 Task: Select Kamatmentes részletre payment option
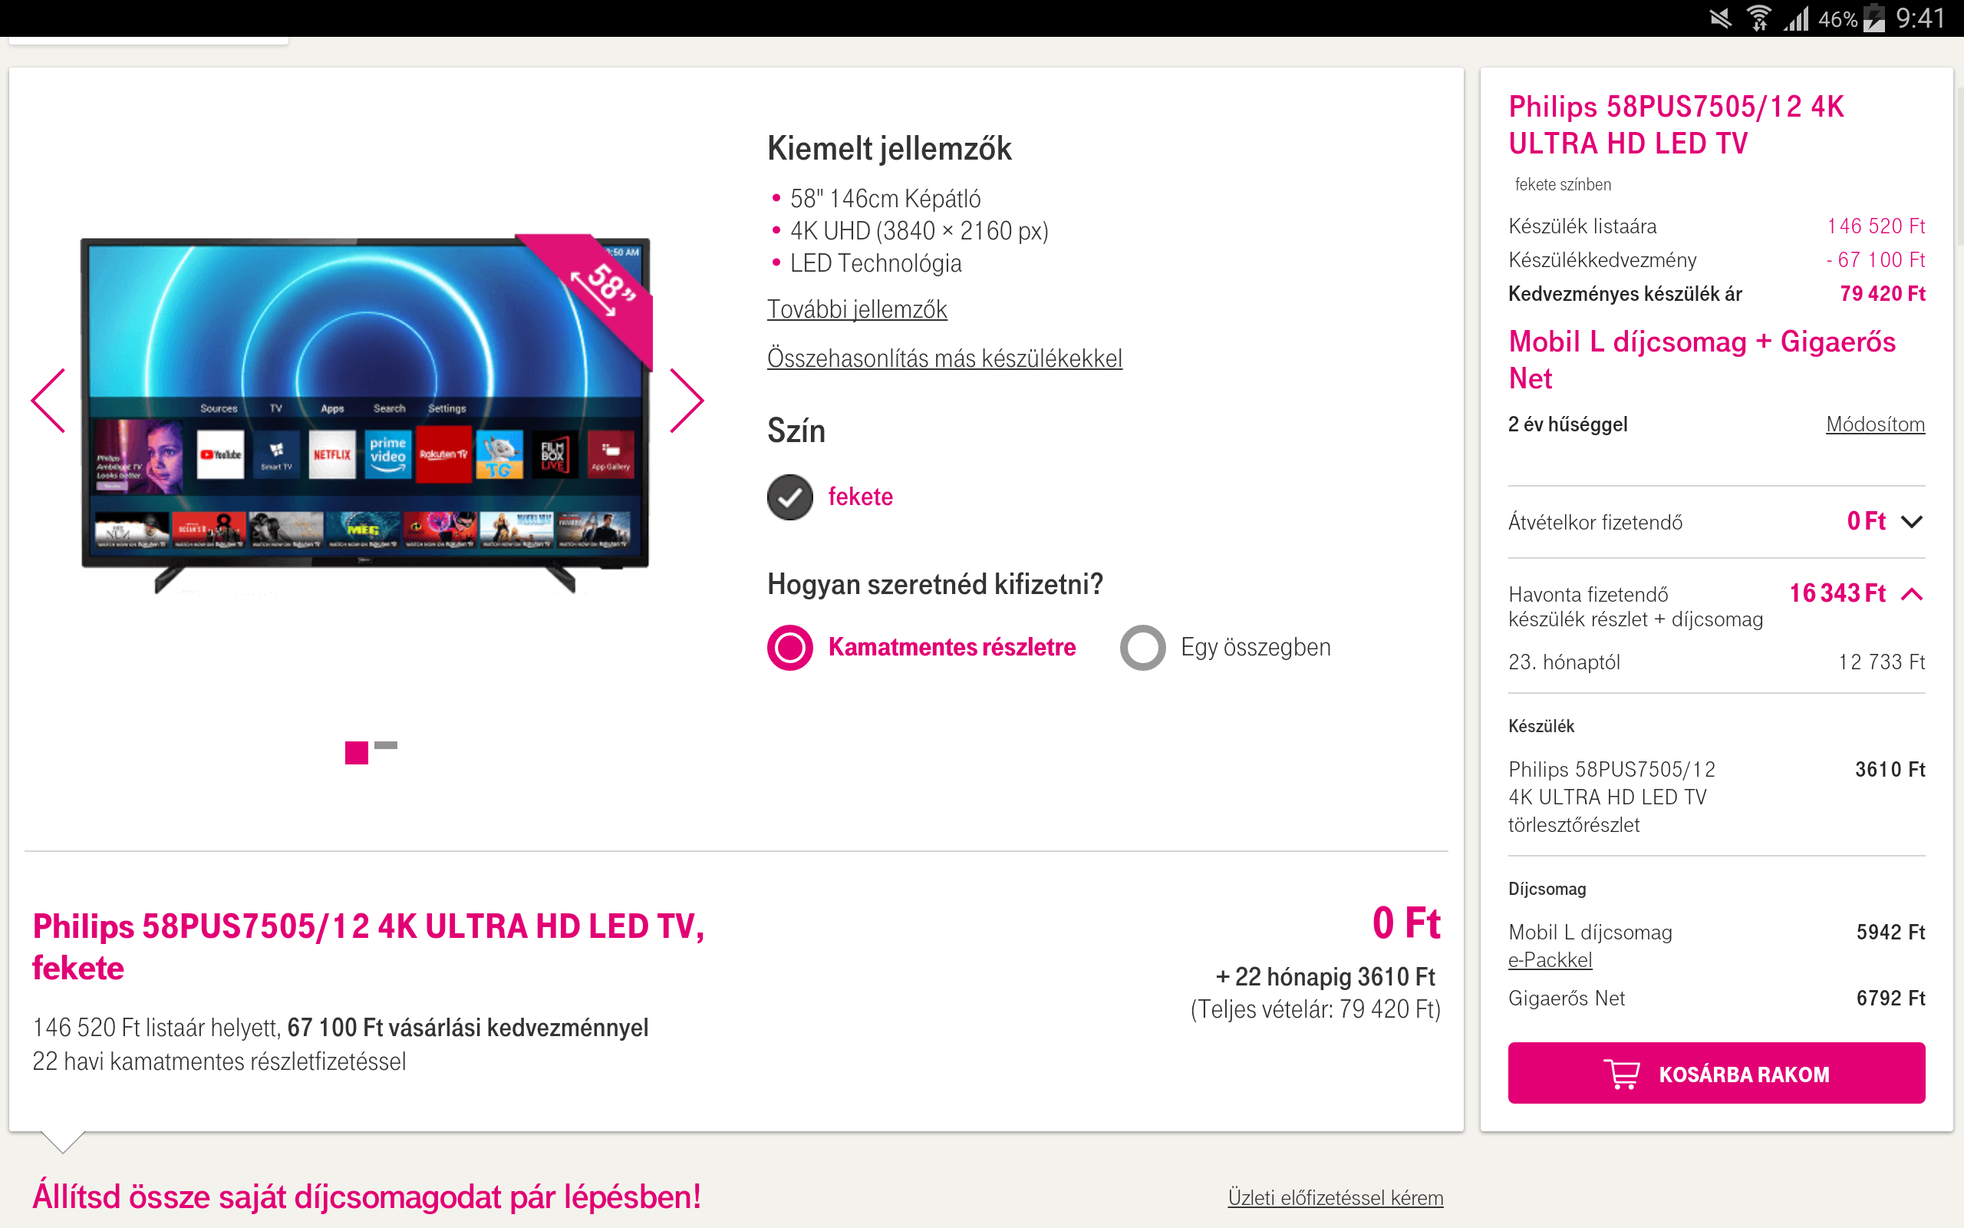(x=922, y=647)
